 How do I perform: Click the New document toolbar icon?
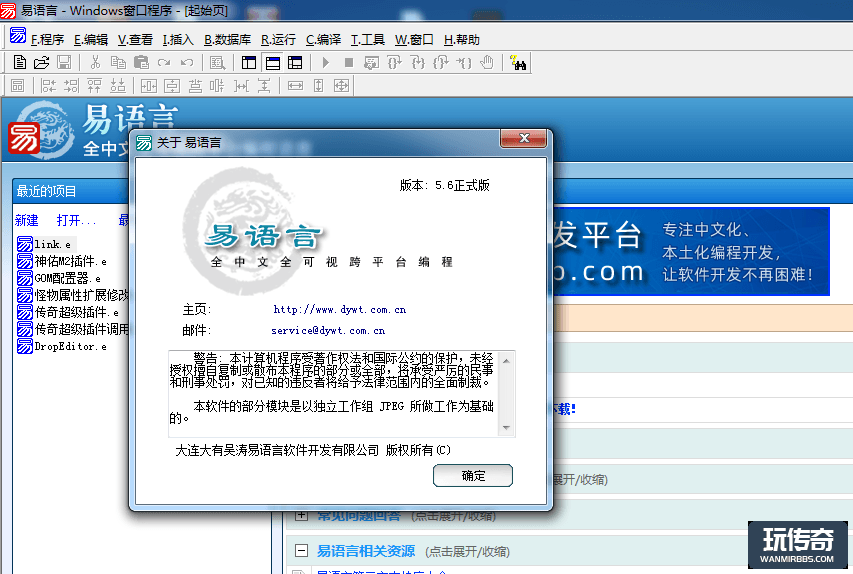20,63
